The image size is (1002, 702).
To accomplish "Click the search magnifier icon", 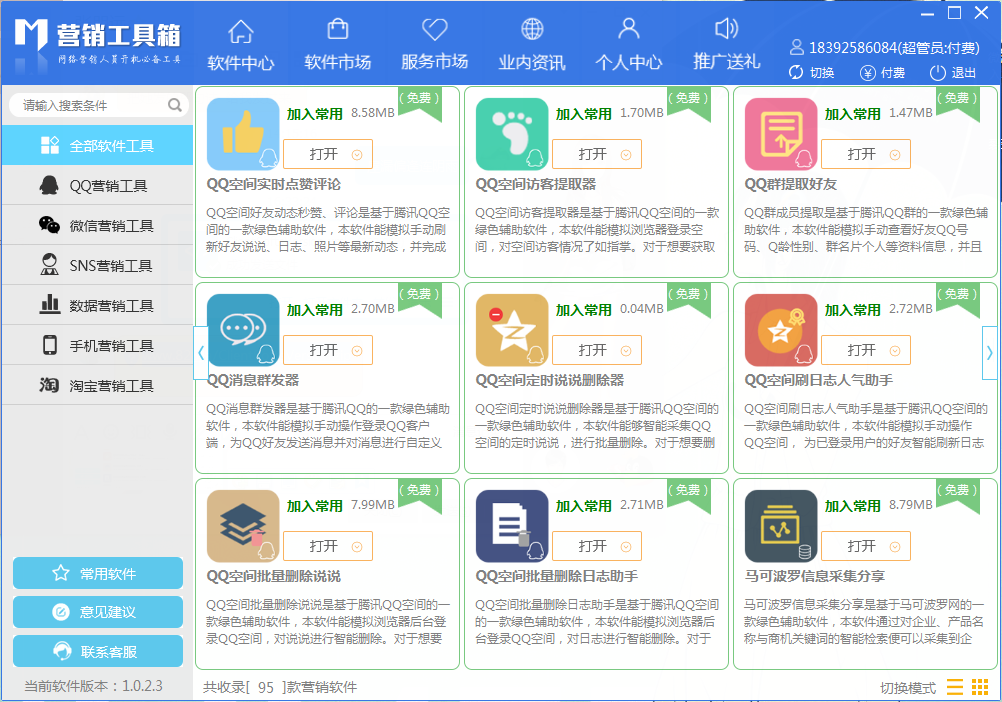I will click(x=175, y=105).
